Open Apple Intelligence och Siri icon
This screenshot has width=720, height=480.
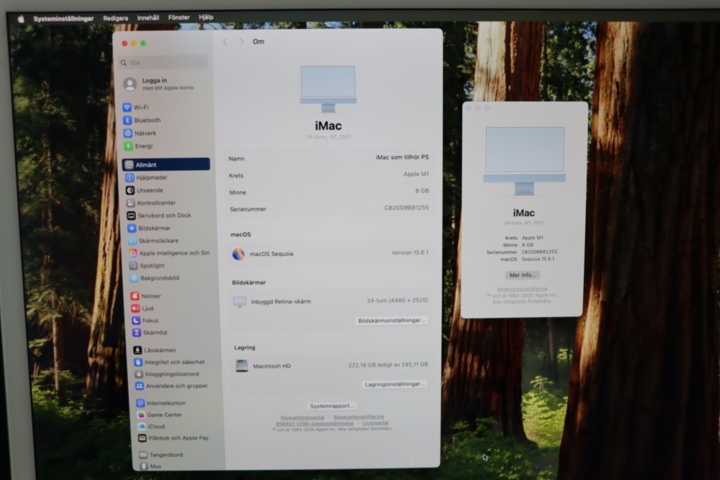(x=133, y=253)
